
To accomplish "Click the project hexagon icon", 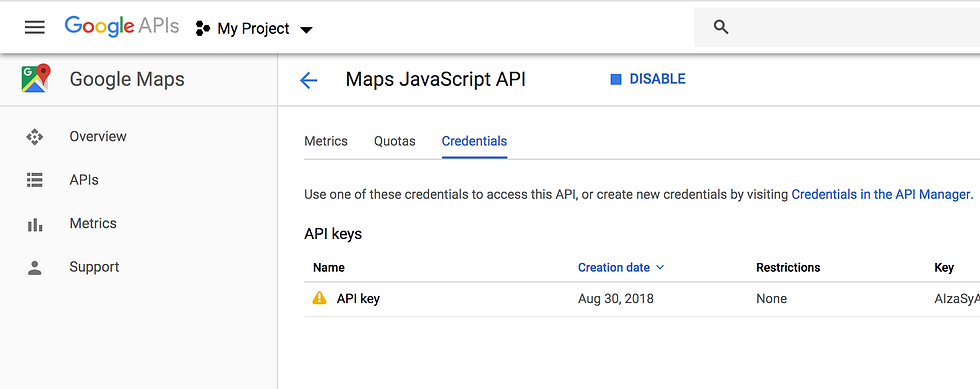I will click(202, 29).
